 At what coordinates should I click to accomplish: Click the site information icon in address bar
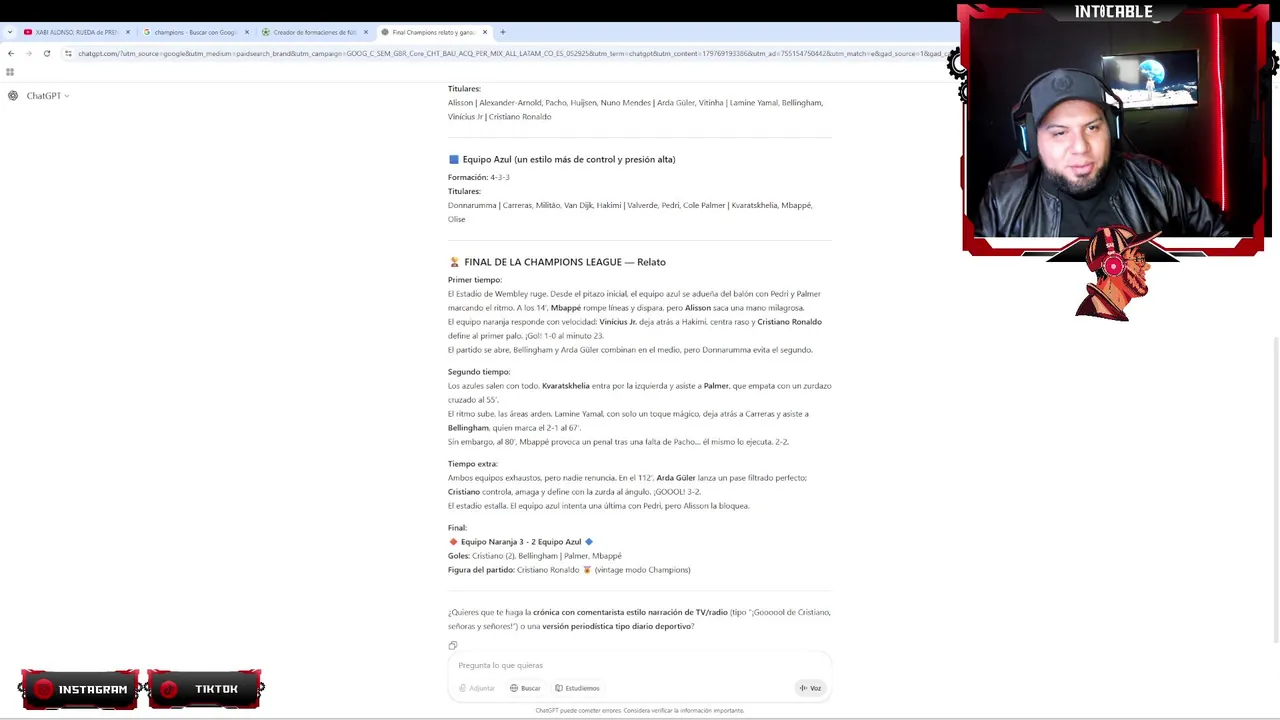click(69, 53)
